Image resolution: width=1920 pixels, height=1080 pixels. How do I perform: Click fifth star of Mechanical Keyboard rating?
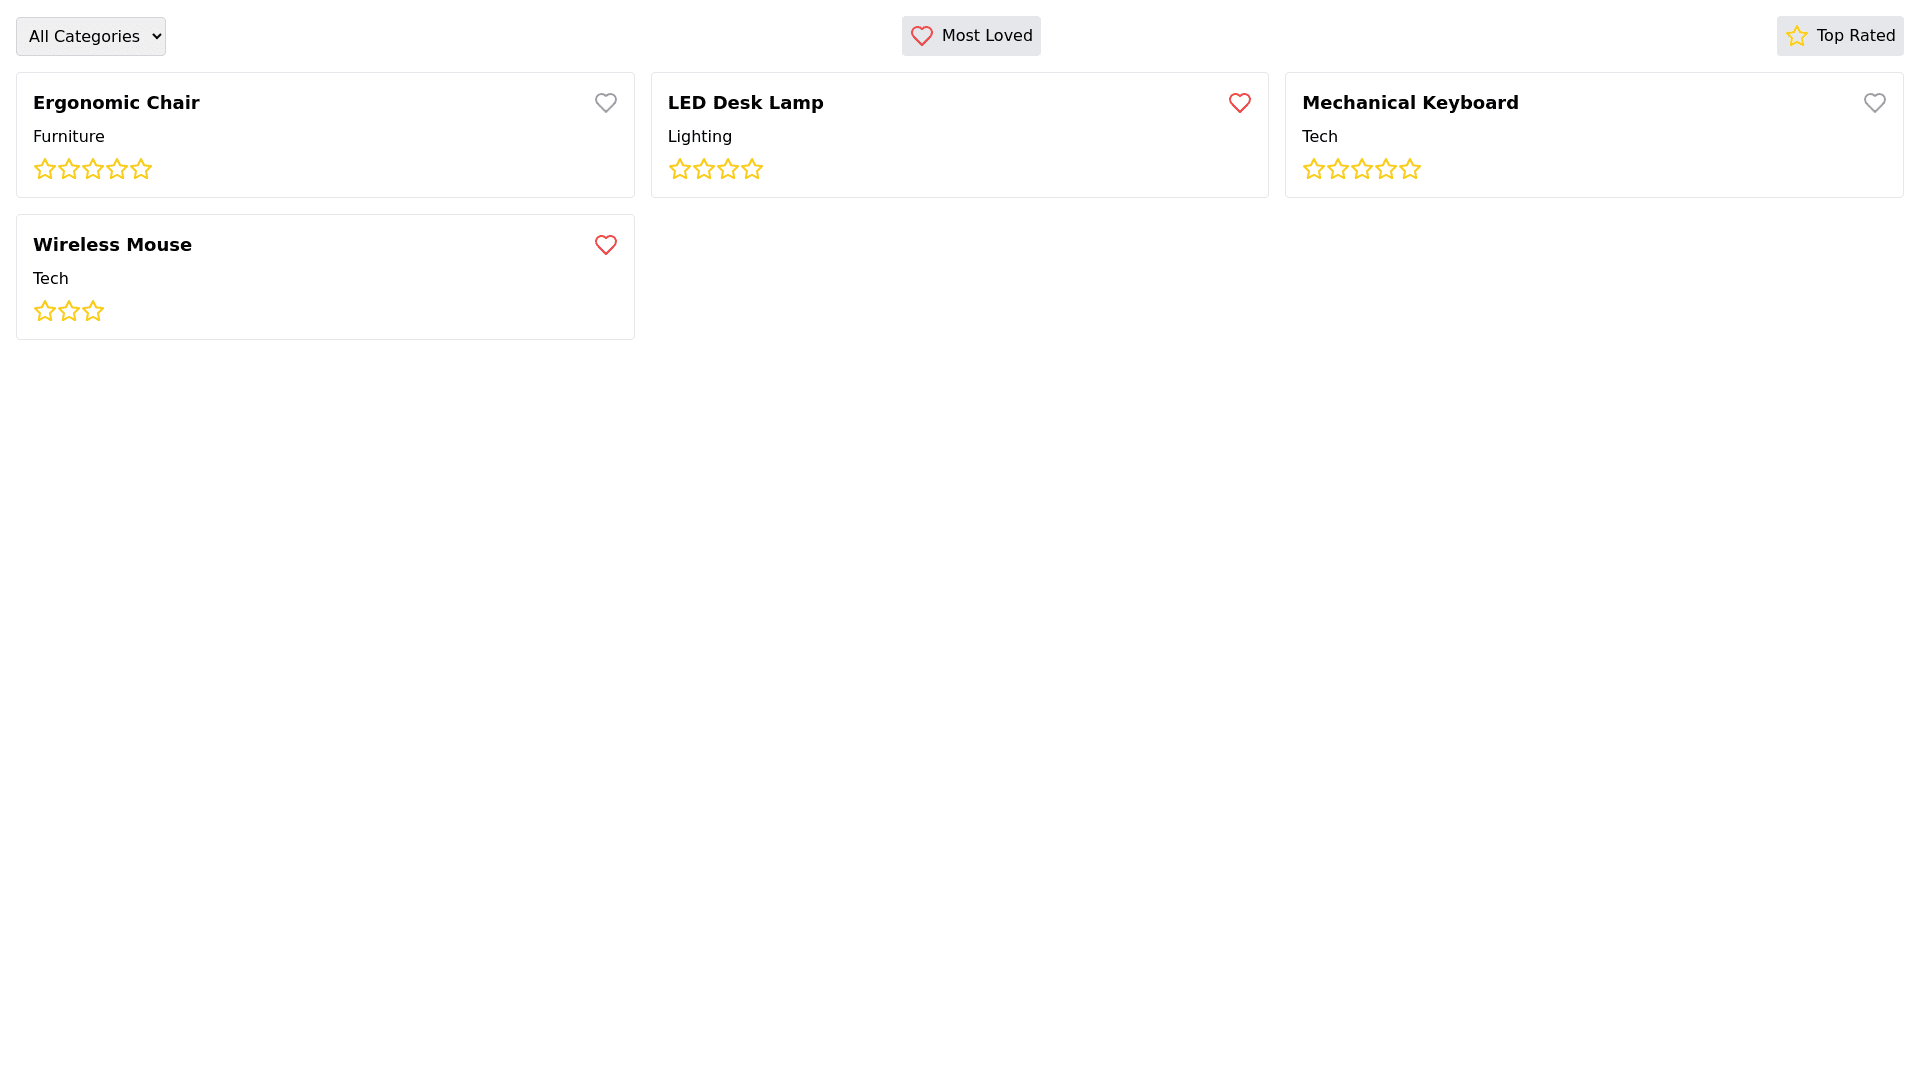pyautogui.click(x=1410, y=169)
